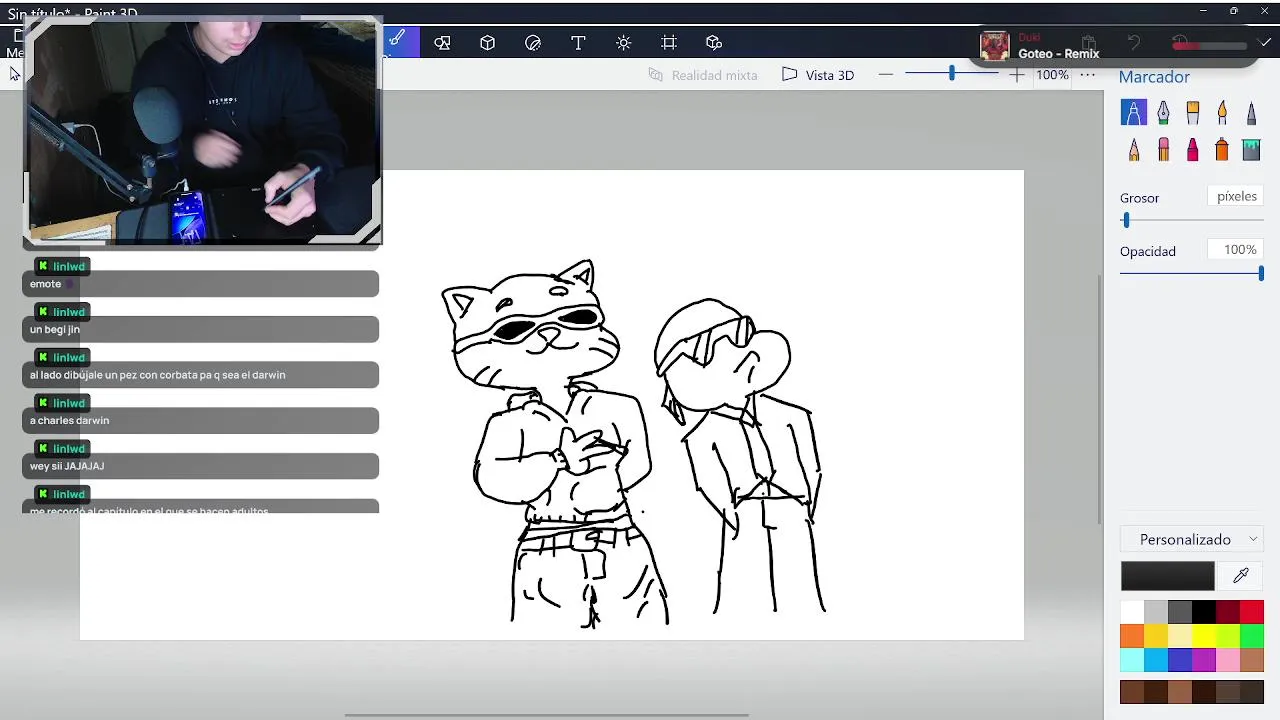Screen dimensions: 1280x720
Task: Select the Crayon brush
Action: tap(1192, 150)
